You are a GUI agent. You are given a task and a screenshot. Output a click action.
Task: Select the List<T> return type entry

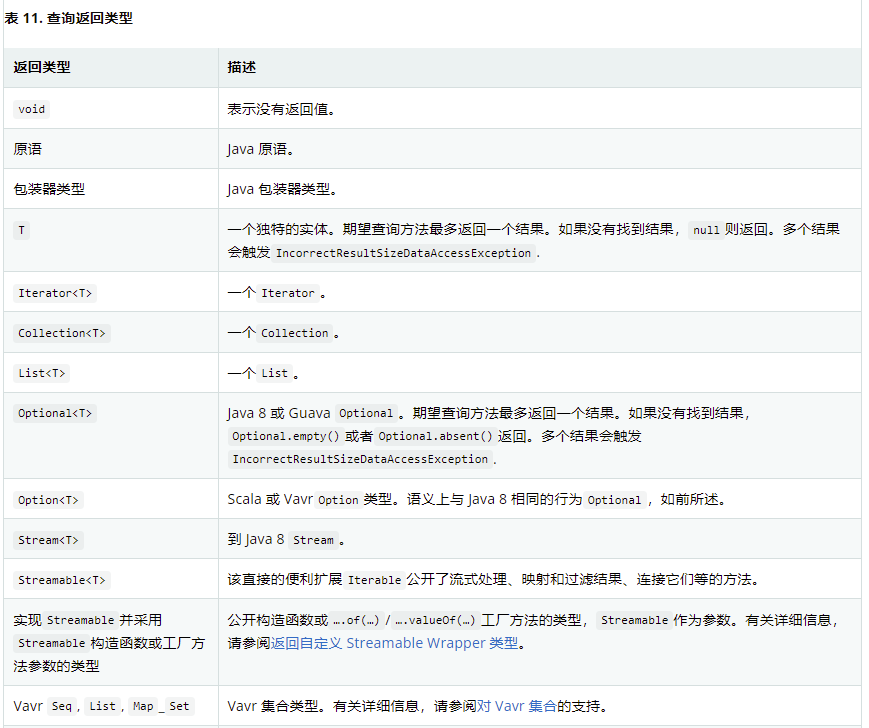tap(40, 373)
